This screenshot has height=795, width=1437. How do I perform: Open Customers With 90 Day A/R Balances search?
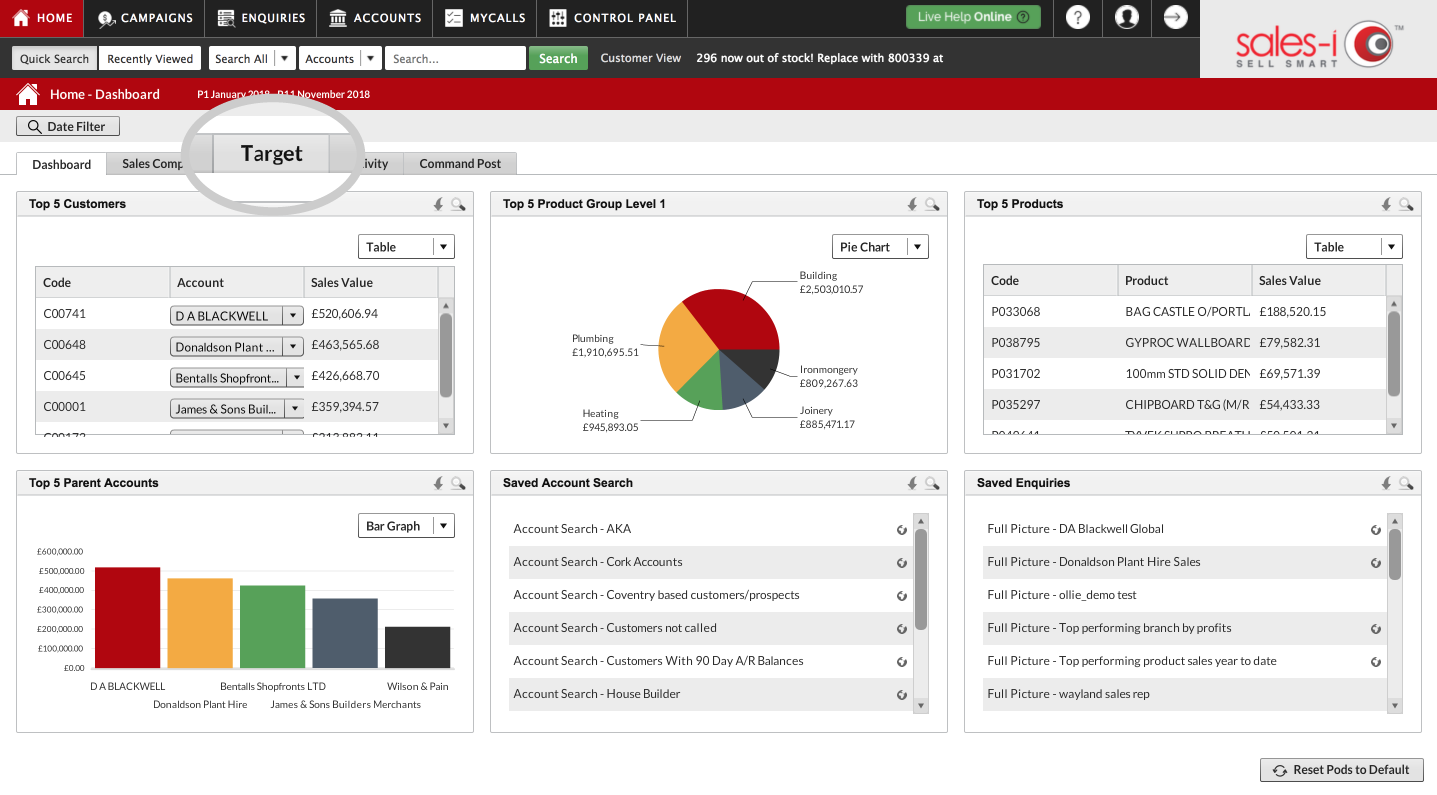click(x=658, y=661)
